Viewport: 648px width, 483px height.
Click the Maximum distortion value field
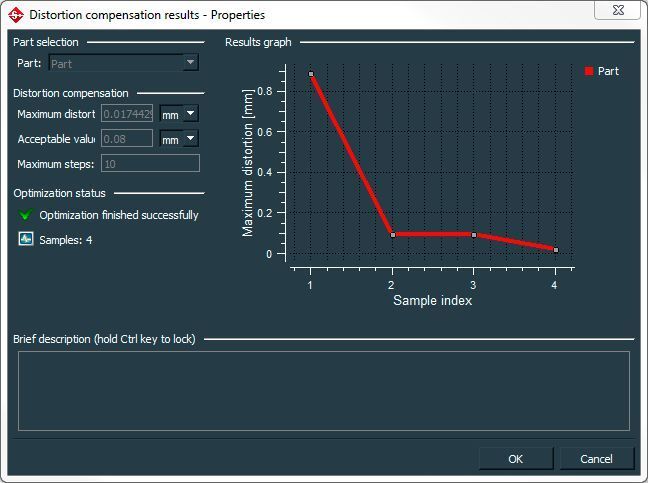(x=127, y=114)
